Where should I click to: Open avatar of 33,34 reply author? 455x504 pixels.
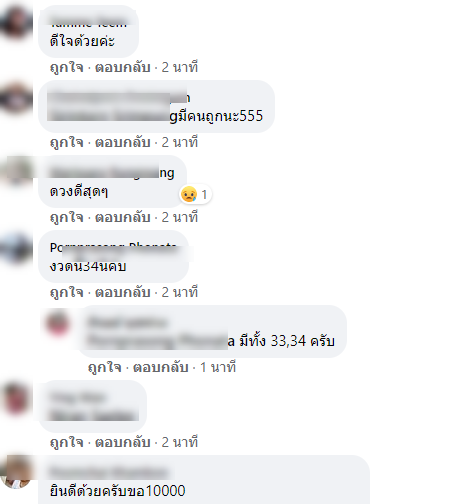[x=58, y=323]
